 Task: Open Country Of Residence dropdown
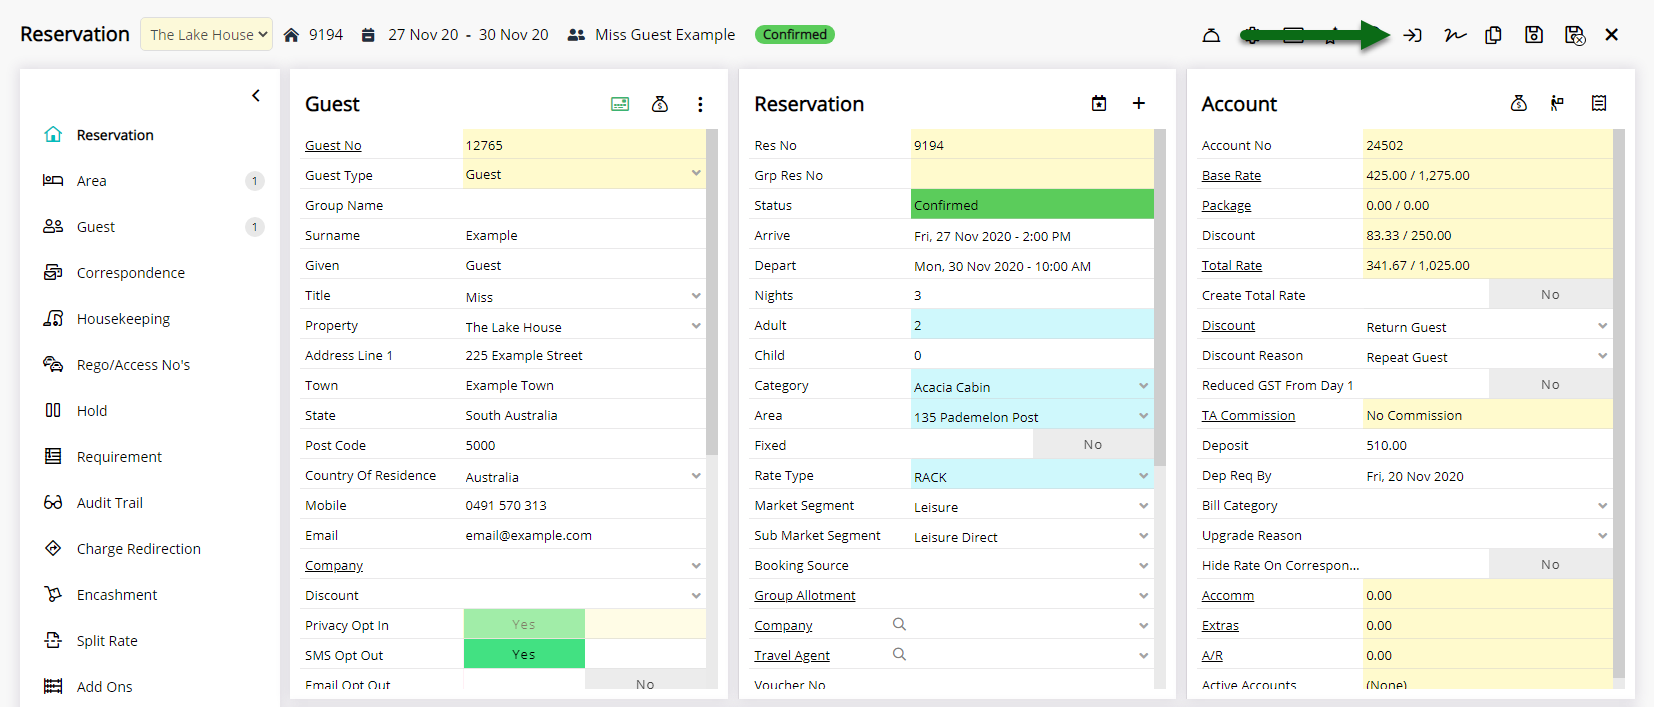click(x=584, y=476)
